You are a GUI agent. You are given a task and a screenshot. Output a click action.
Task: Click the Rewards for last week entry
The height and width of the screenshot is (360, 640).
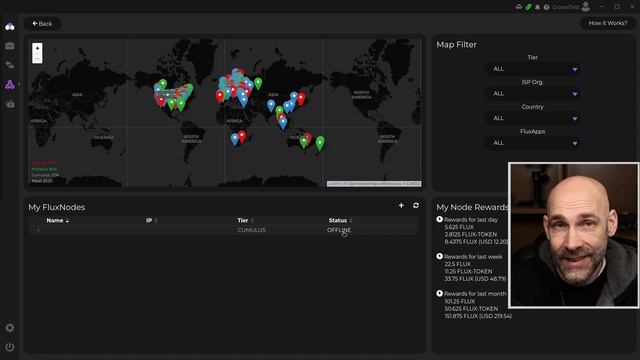(x=473, y=257)
